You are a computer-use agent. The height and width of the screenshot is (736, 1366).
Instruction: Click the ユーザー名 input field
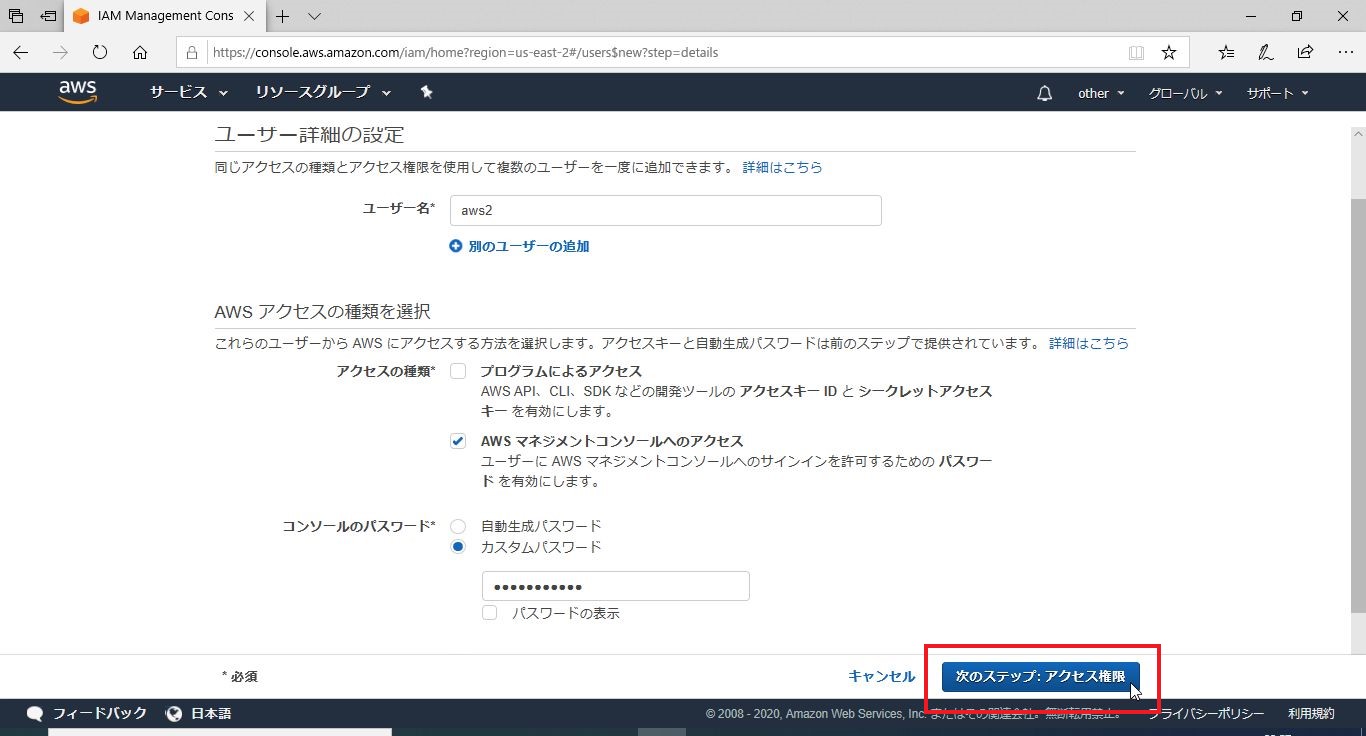pos(665,211)
